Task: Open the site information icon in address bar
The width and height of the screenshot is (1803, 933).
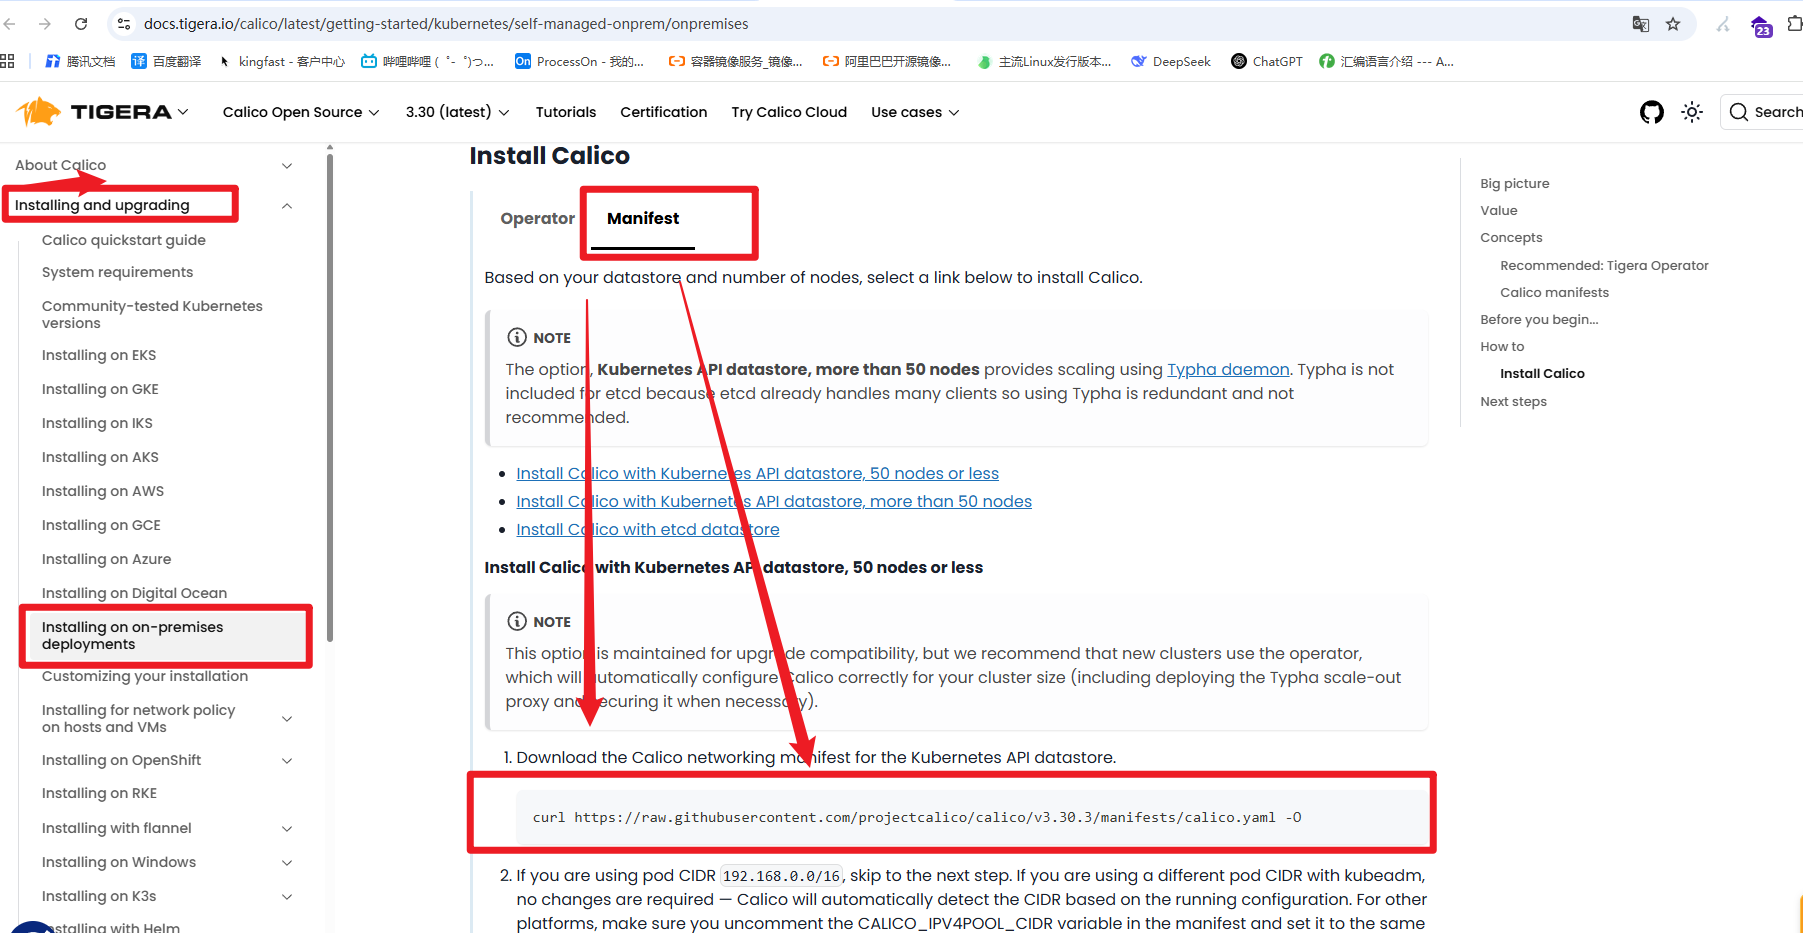Action: tap(124, 24)
